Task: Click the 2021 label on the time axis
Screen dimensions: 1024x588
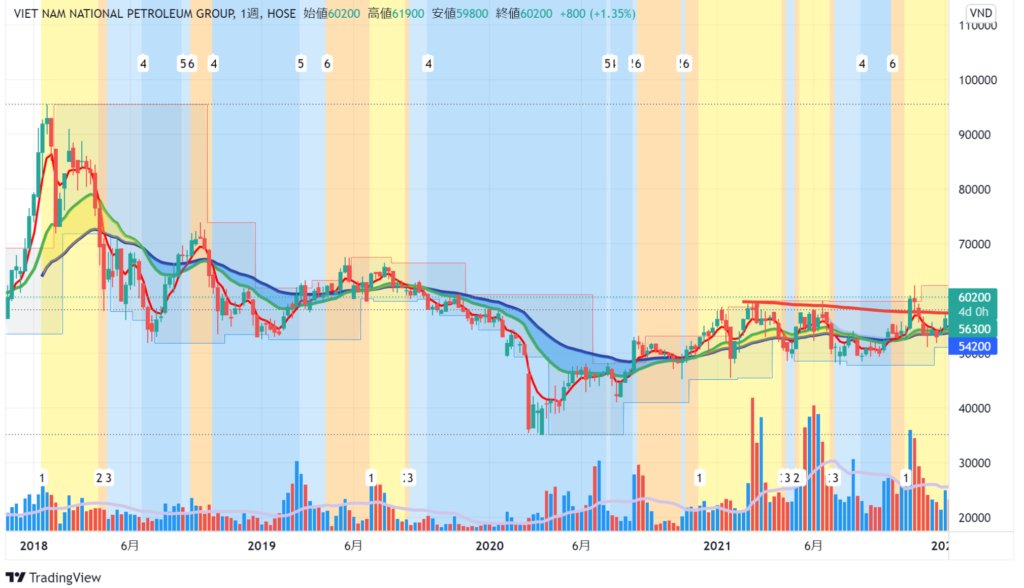Action: coord(716,546)
